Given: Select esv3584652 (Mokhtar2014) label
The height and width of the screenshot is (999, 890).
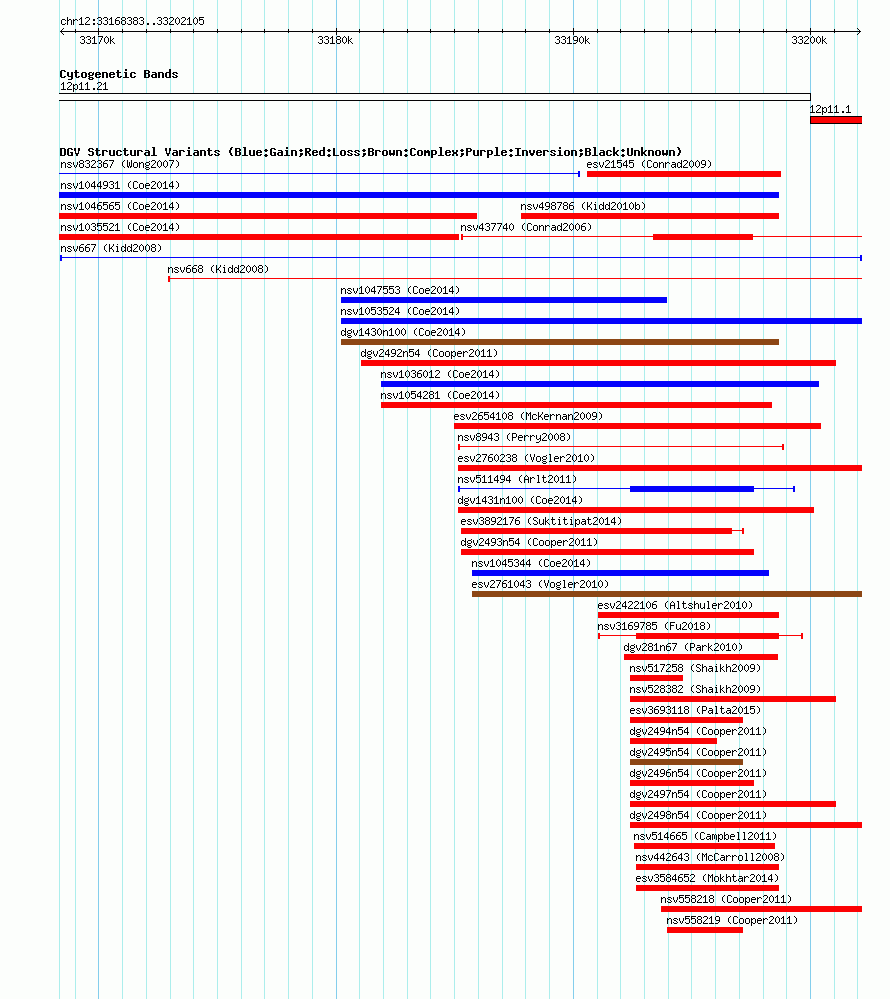Looking at the screenshot, I should (x=707, y=879).
